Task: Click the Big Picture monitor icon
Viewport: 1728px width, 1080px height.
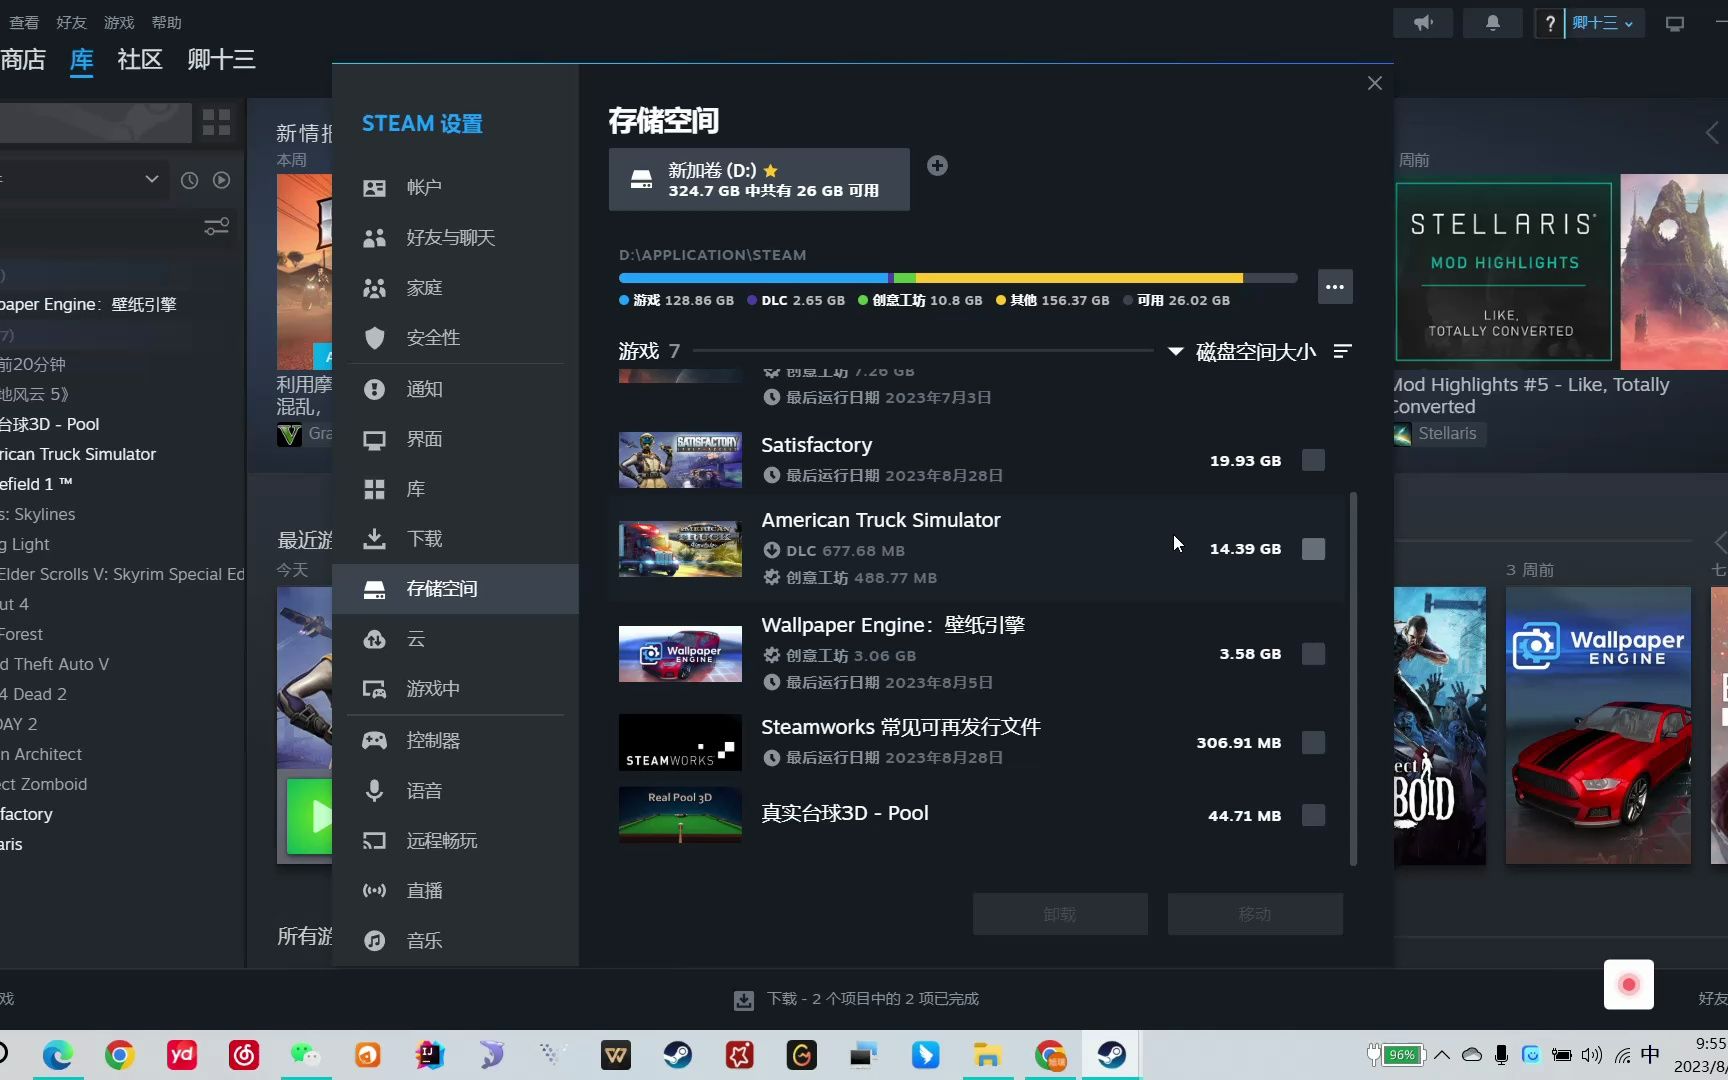Action: tap(1675, 23)
